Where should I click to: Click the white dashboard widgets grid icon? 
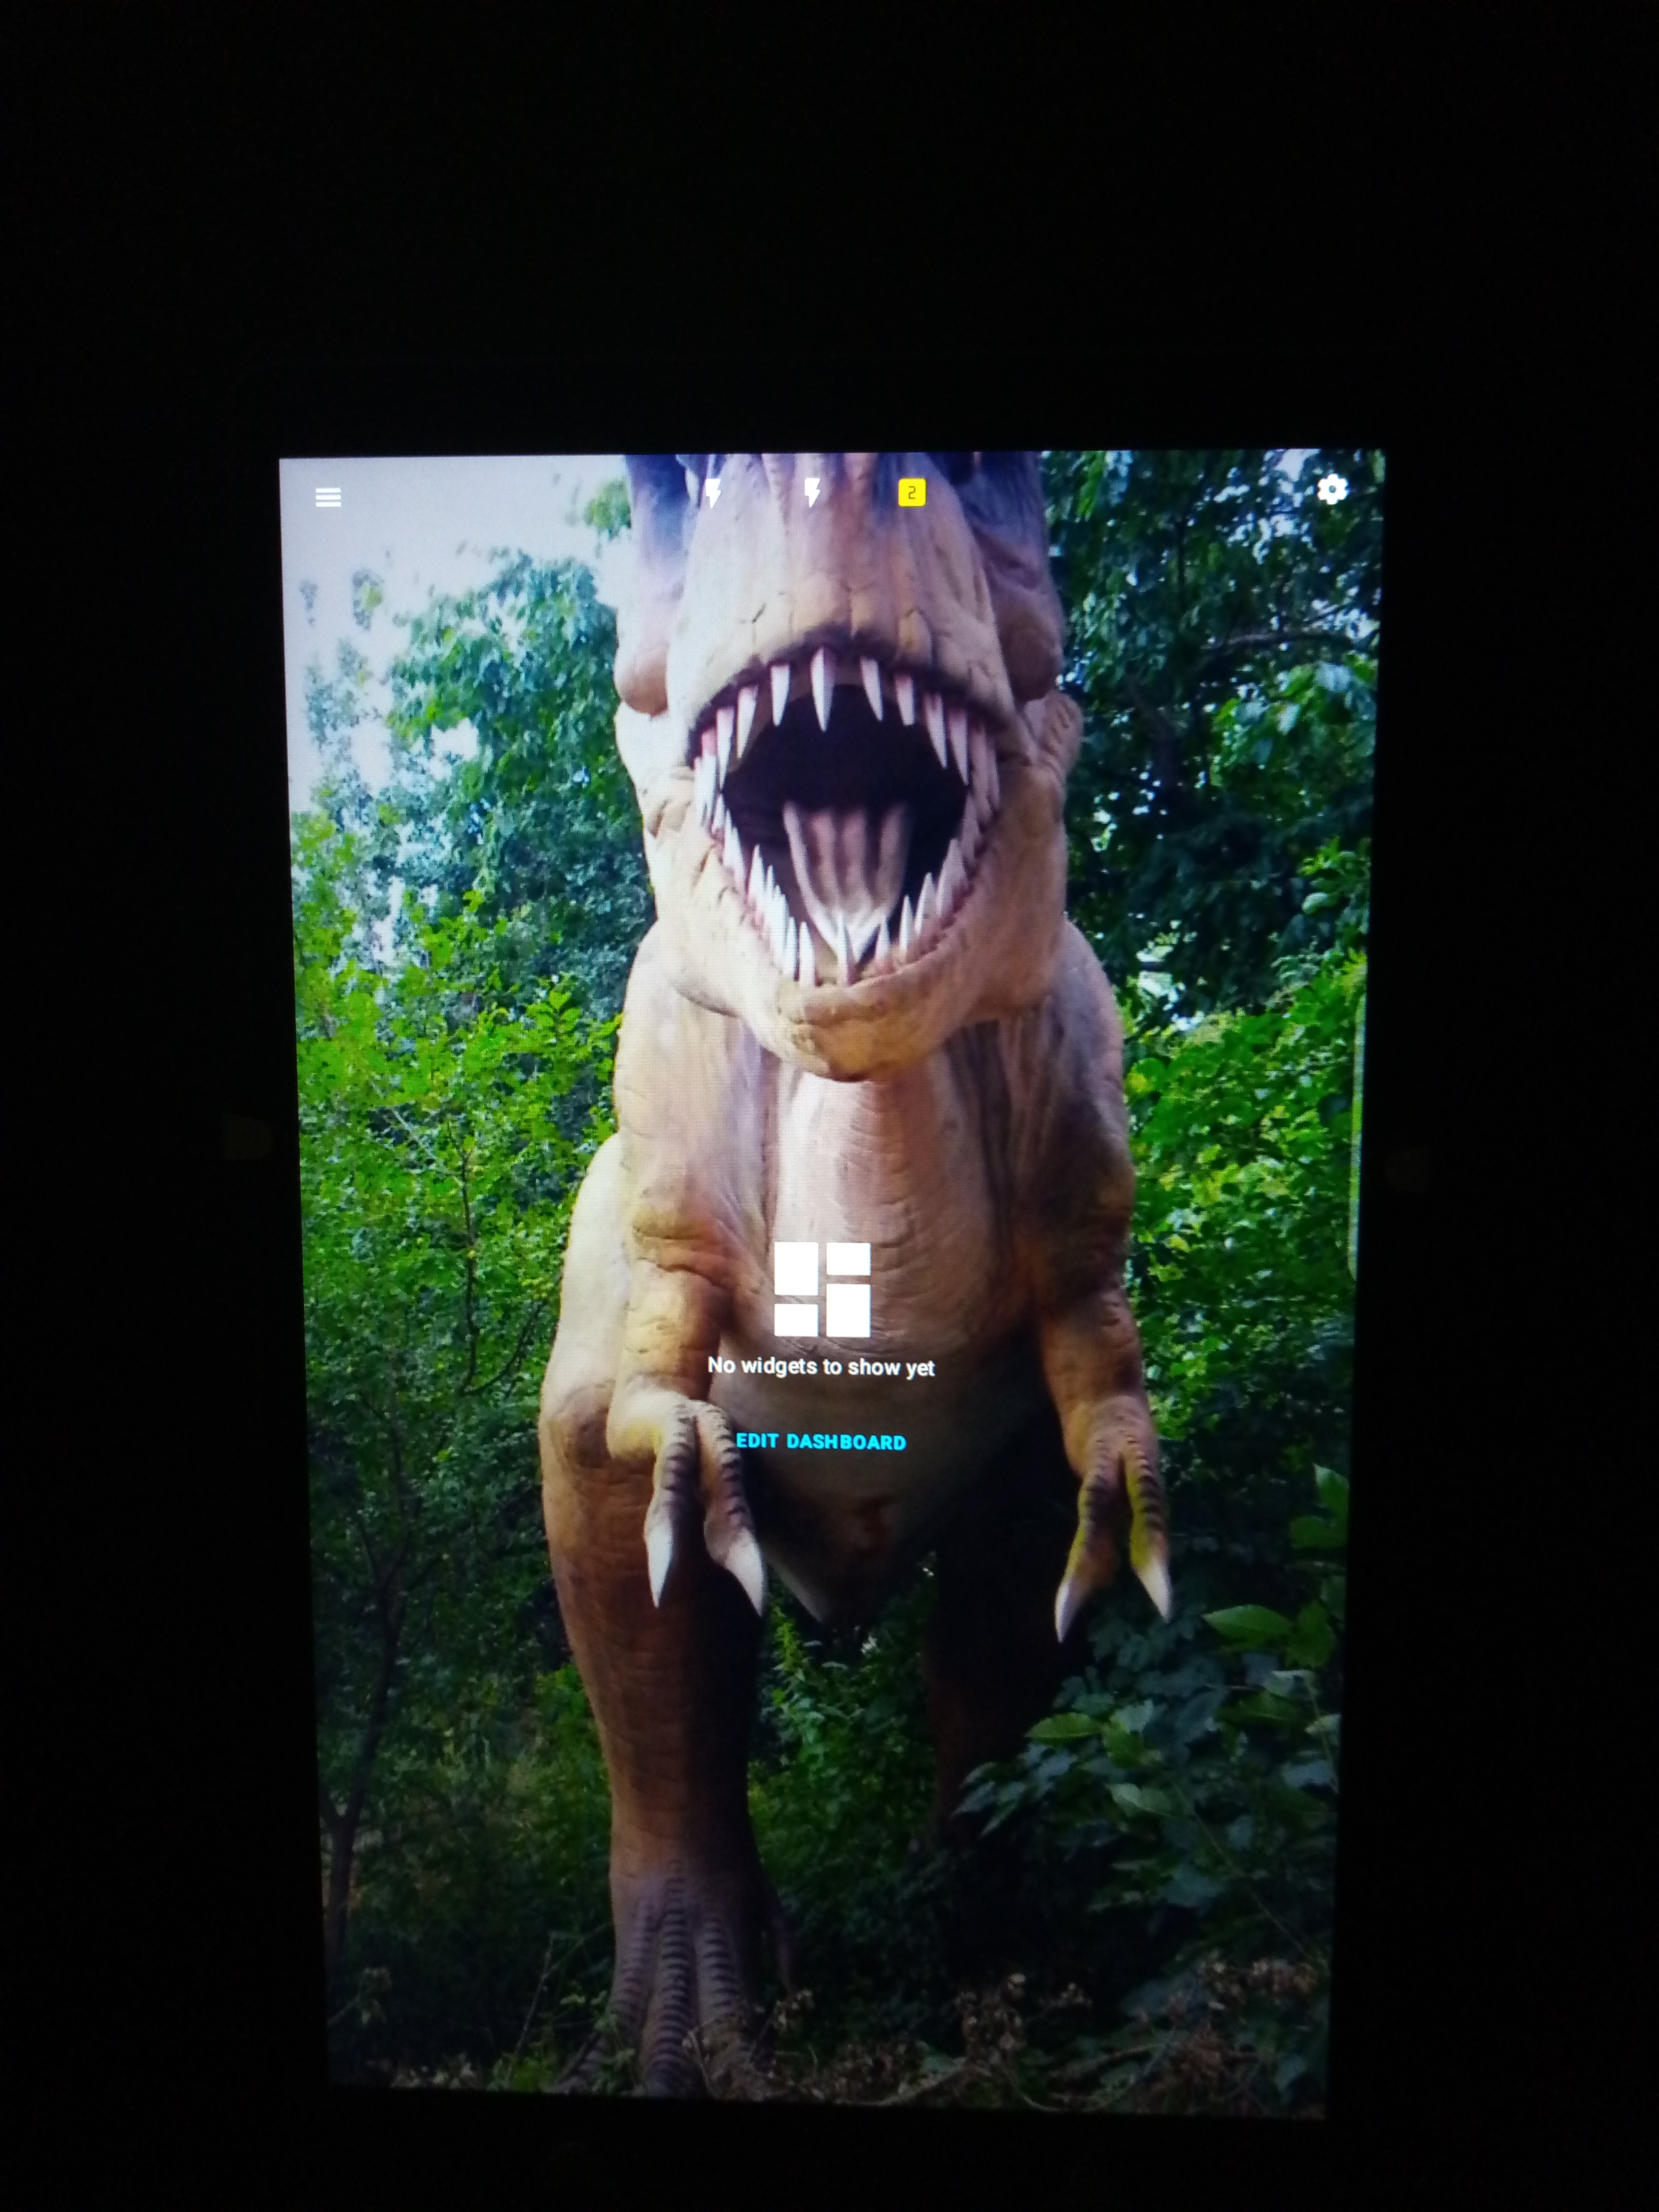pyautogui.click(x=822, y=1290)
